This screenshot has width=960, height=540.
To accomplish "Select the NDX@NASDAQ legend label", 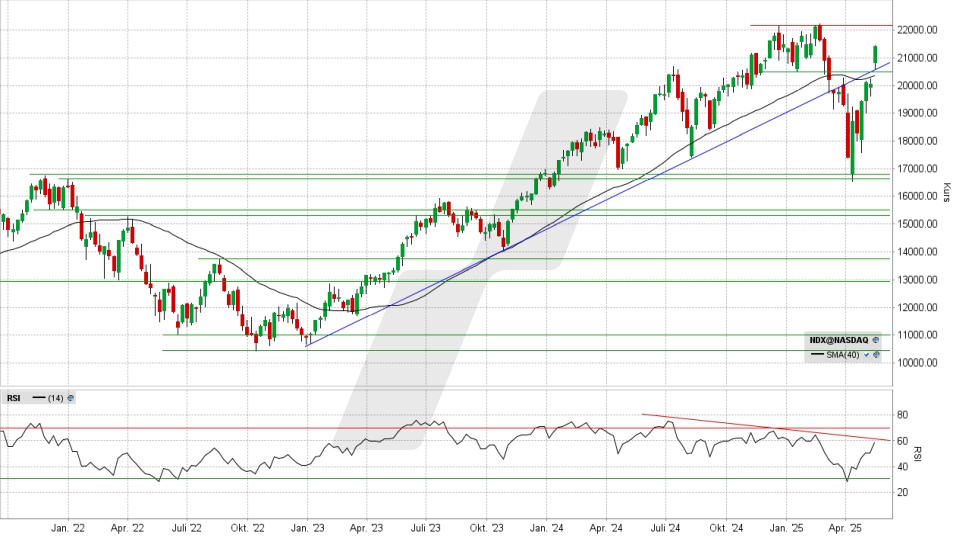I will 839,340.
